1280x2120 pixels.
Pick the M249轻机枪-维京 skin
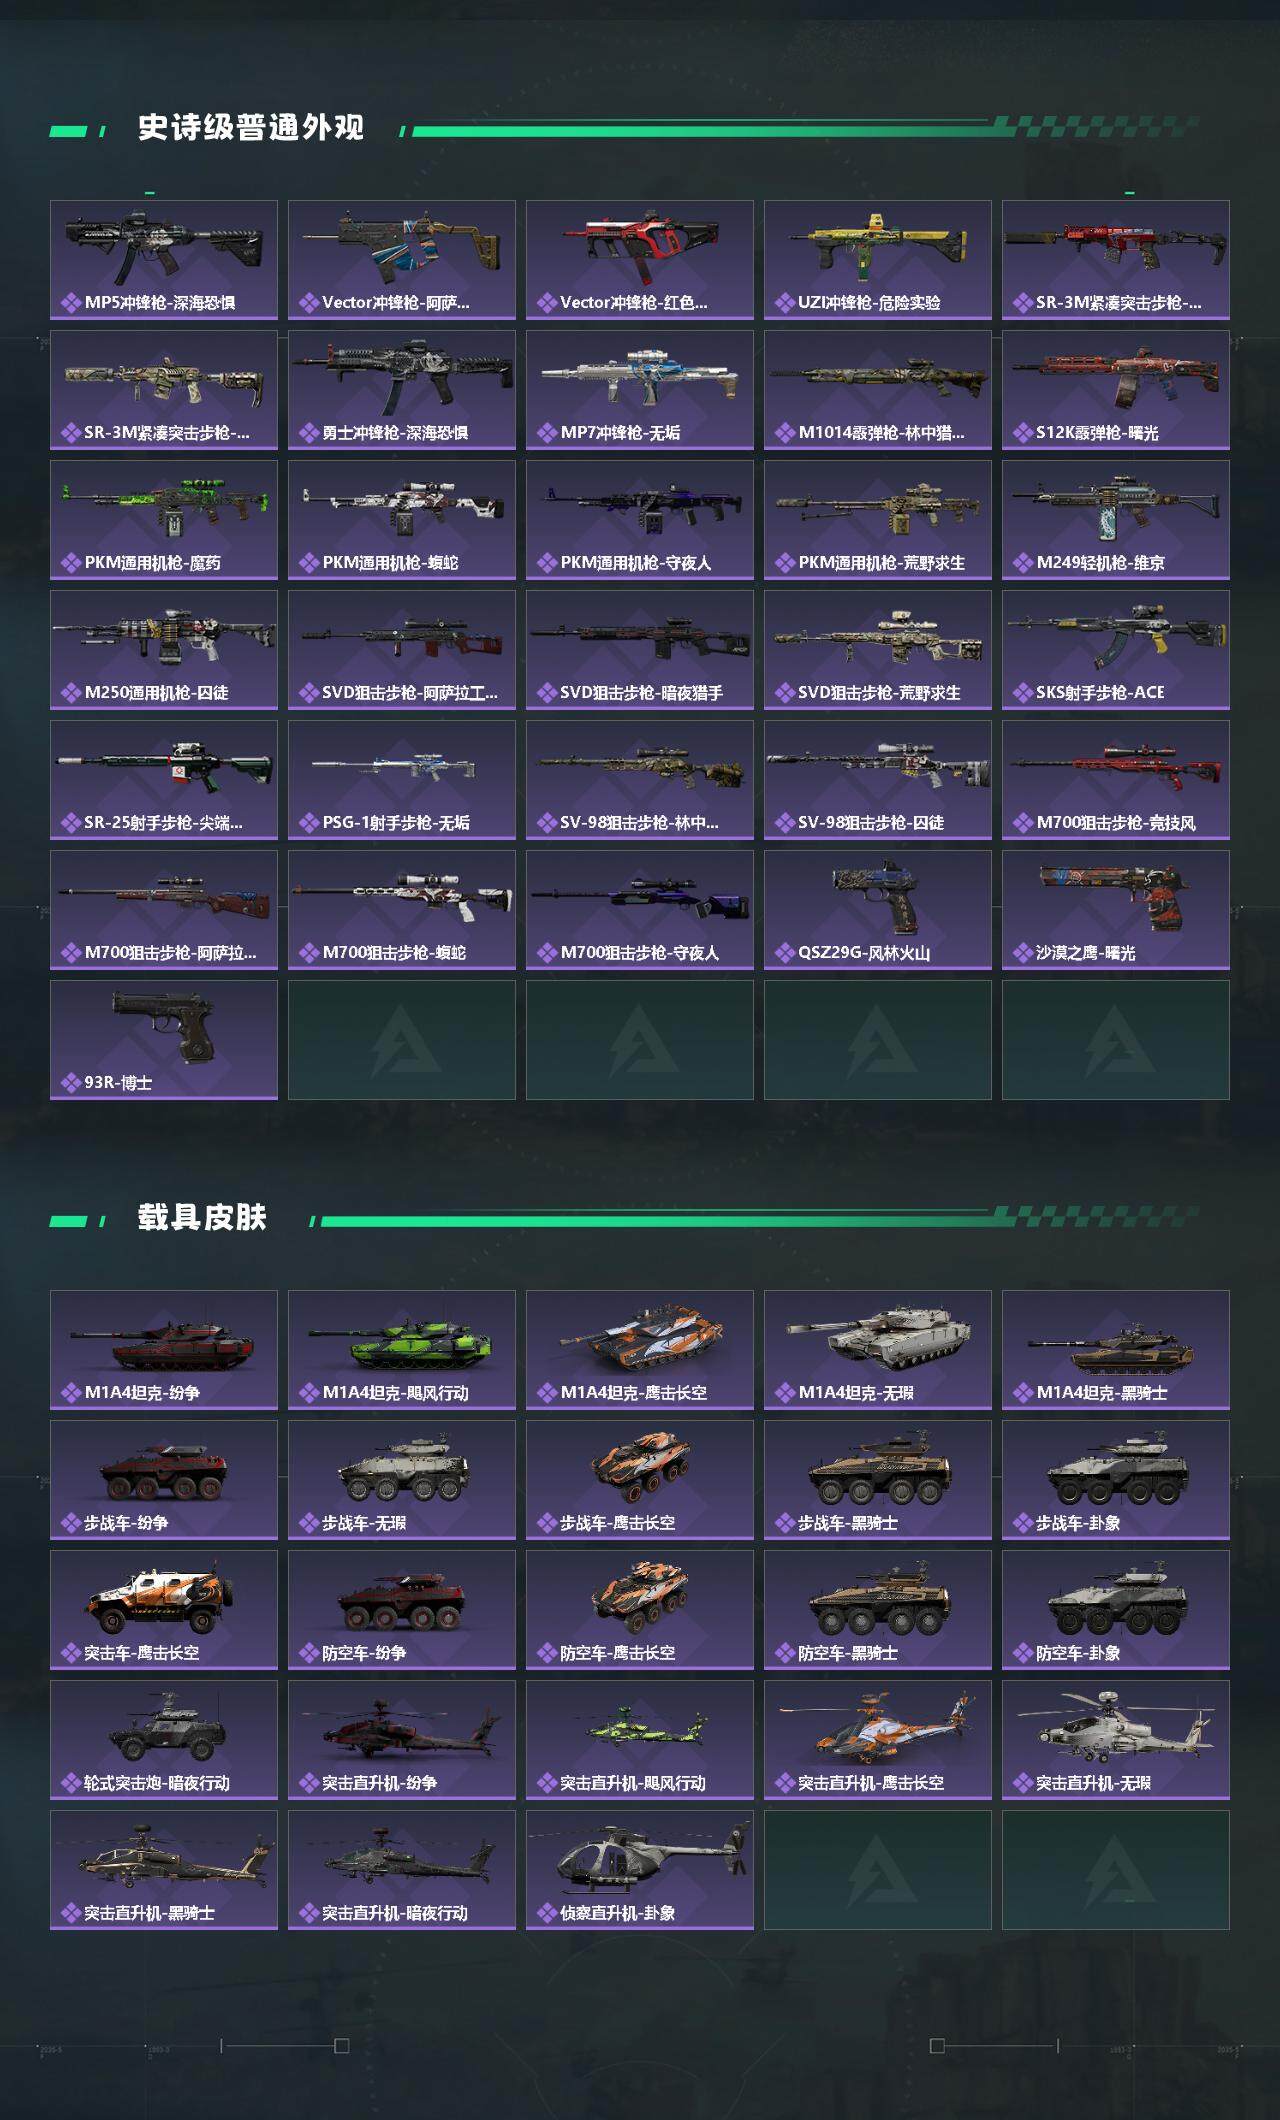click(x=1116, y=520)
